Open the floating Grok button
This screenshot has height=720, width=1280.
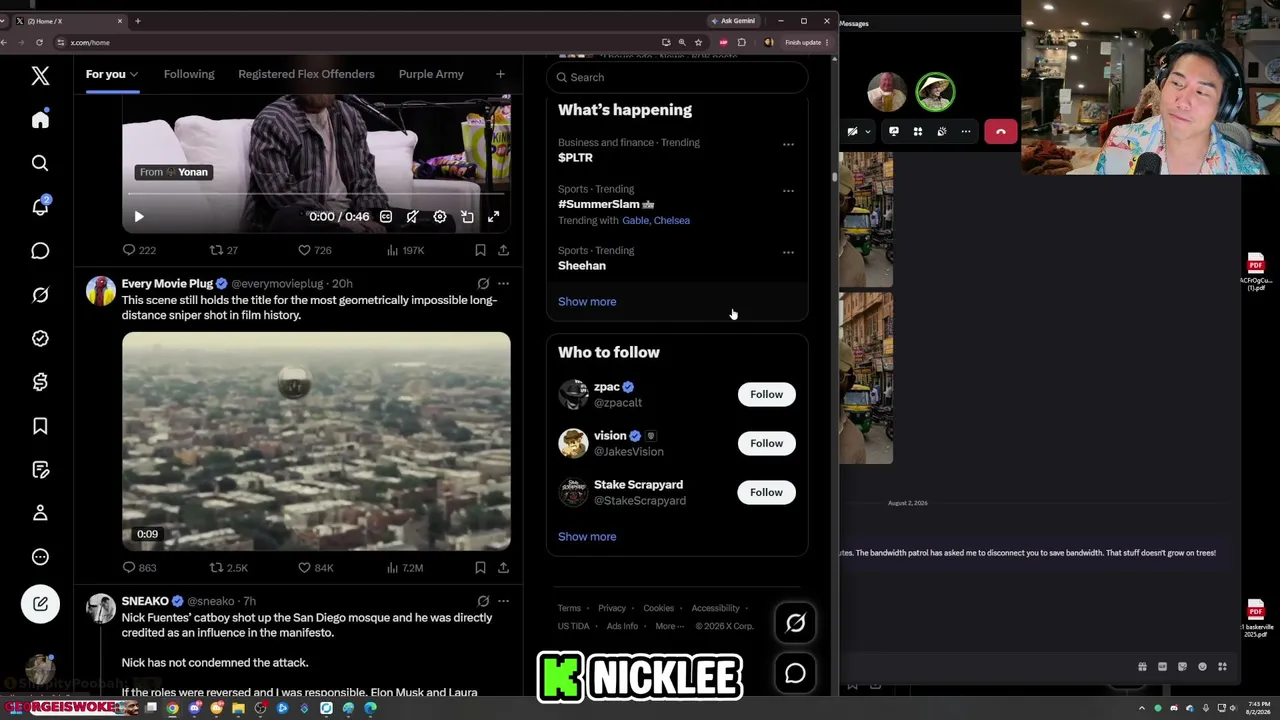pos(795,623)
